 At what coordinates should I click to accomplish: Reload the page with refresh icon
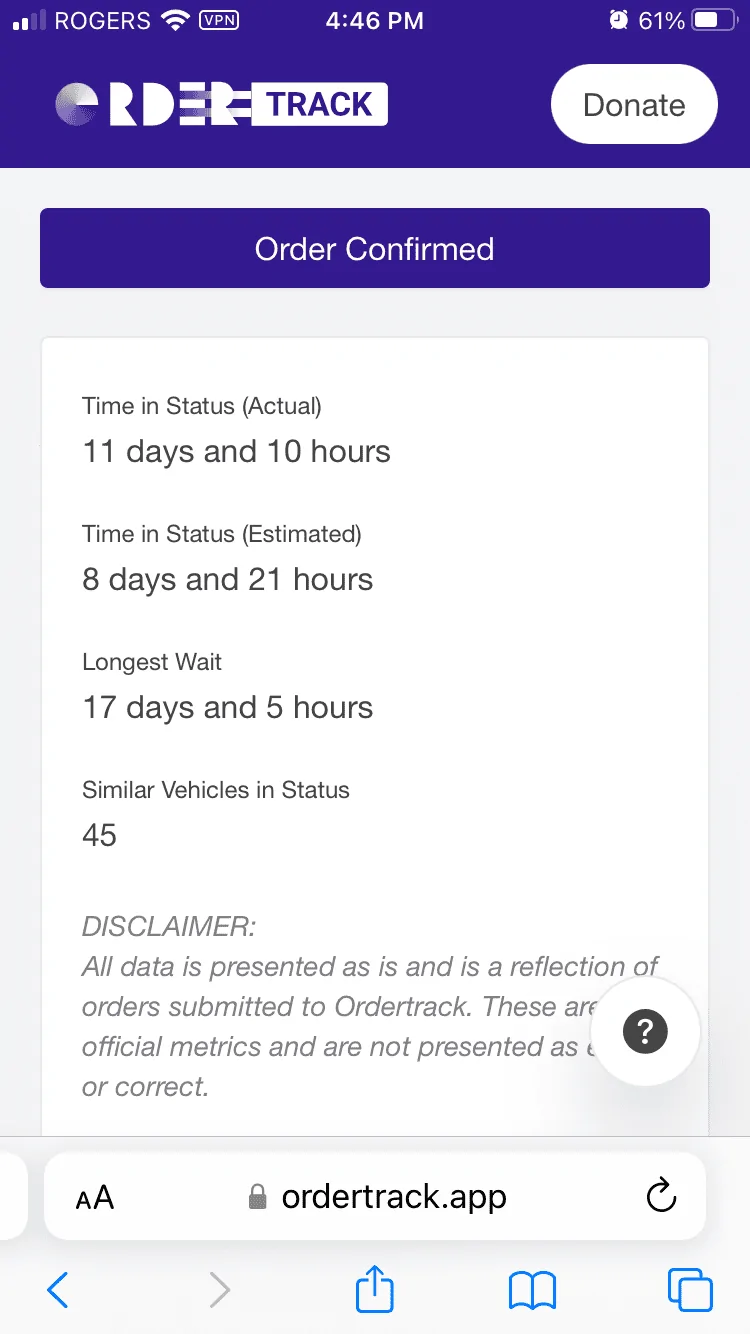pos(661,1196)
